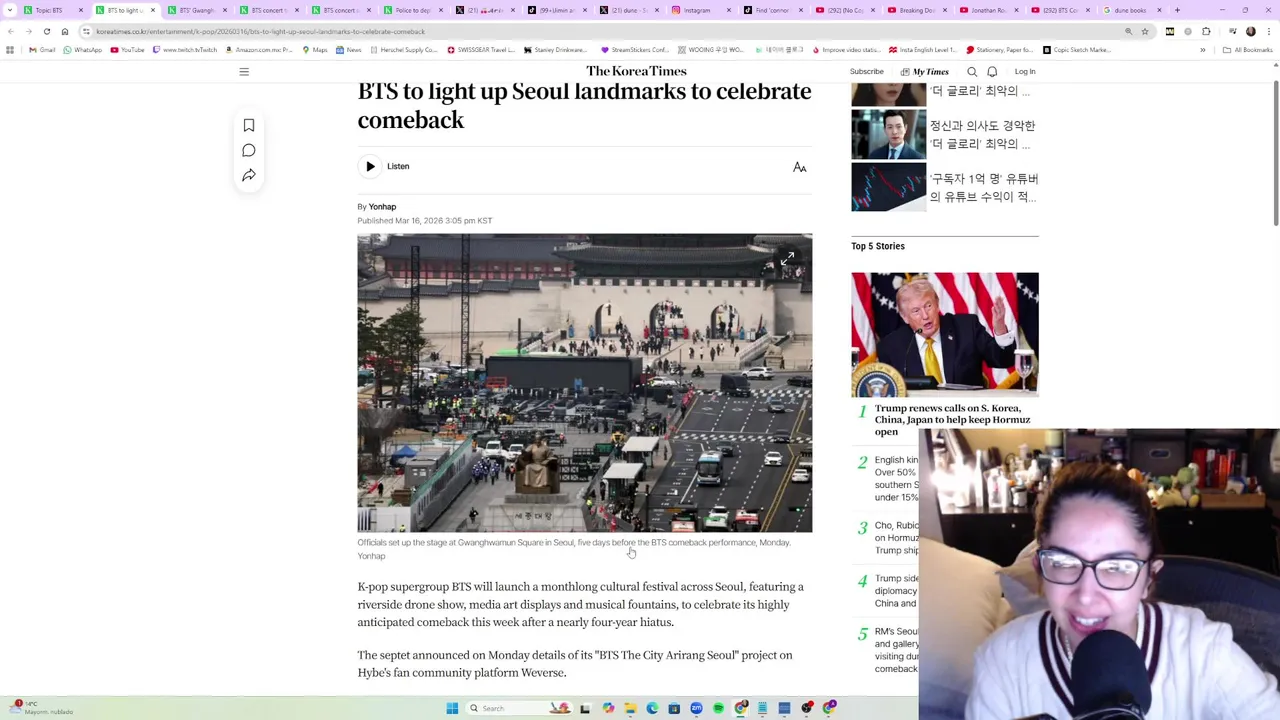Click the Subscribe link

pos(867,72)
